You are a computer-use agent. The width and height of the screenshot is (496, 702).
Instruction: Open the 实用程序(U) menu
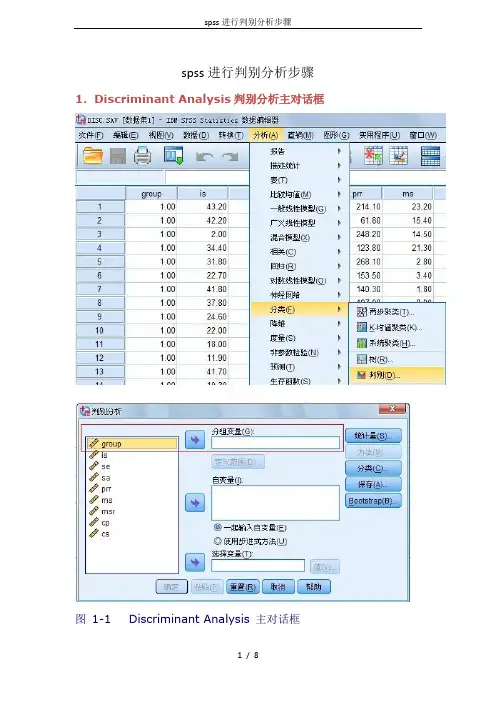coord(379,135)
